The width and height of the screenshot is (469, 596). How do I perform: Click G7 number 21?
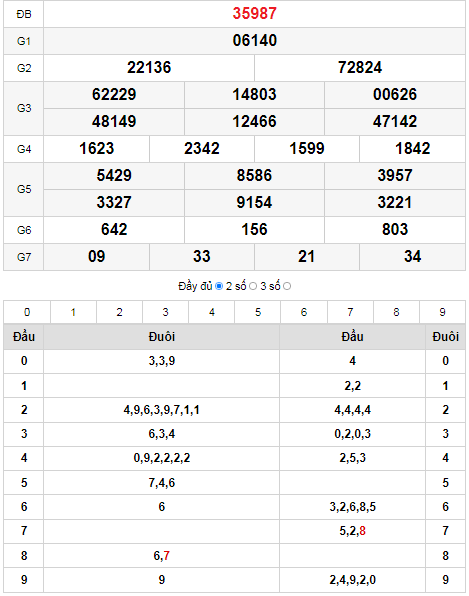click(307, 257)
